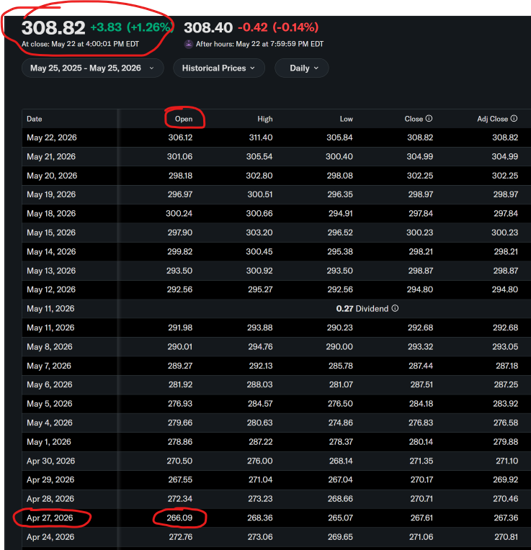Click the High column header

tap(265, 119)
